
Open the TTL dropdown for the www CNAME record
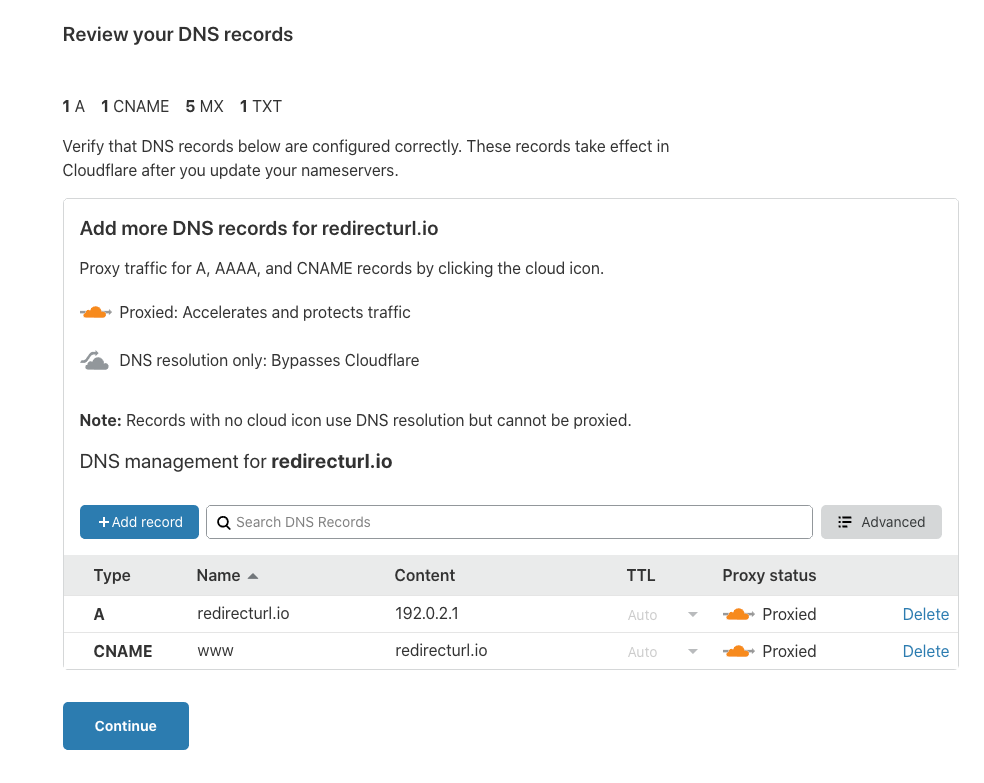pyautogui.click(x=693, y=651)
